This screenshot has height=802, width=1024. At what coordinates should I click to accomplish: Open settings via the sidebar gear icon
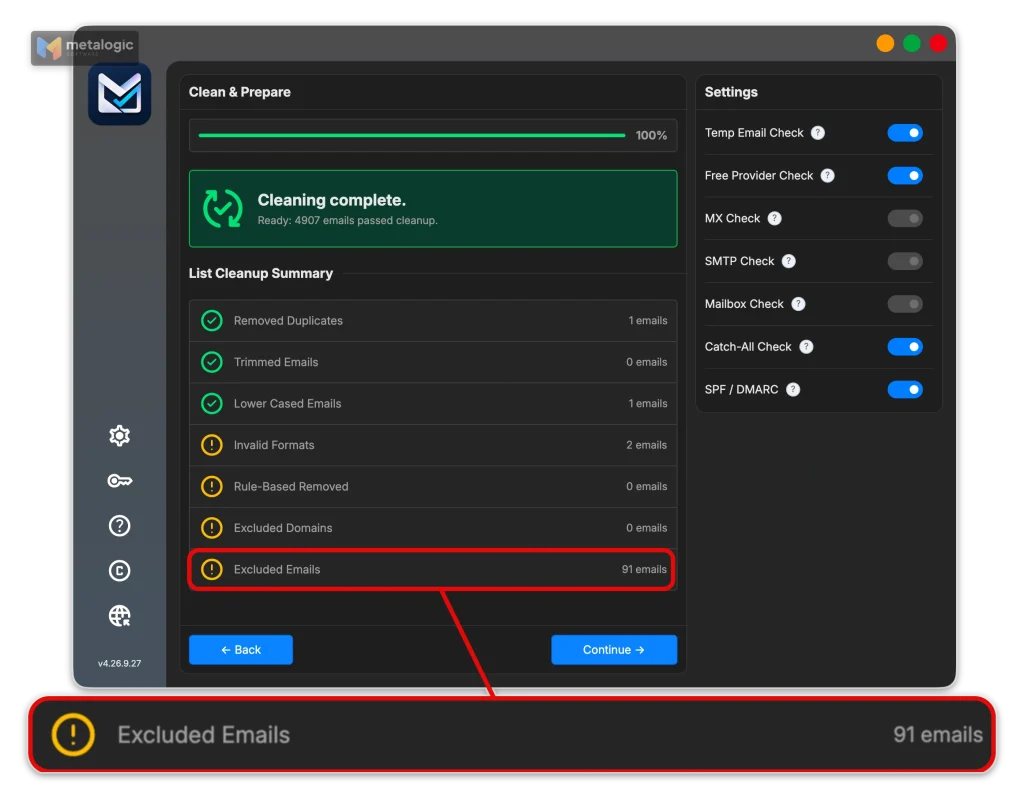[x=120, y=436]
